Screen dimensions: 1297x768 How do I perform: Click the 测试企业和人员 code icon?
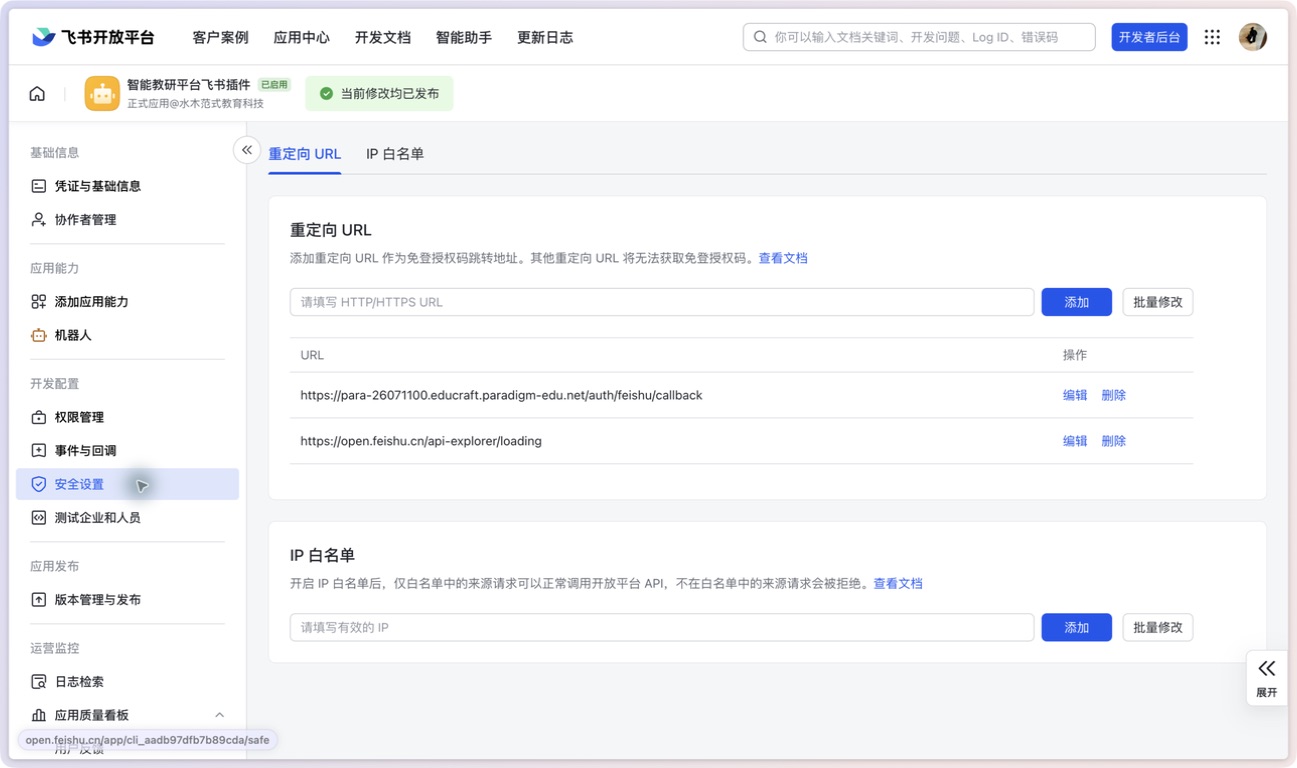pos(38,518)
